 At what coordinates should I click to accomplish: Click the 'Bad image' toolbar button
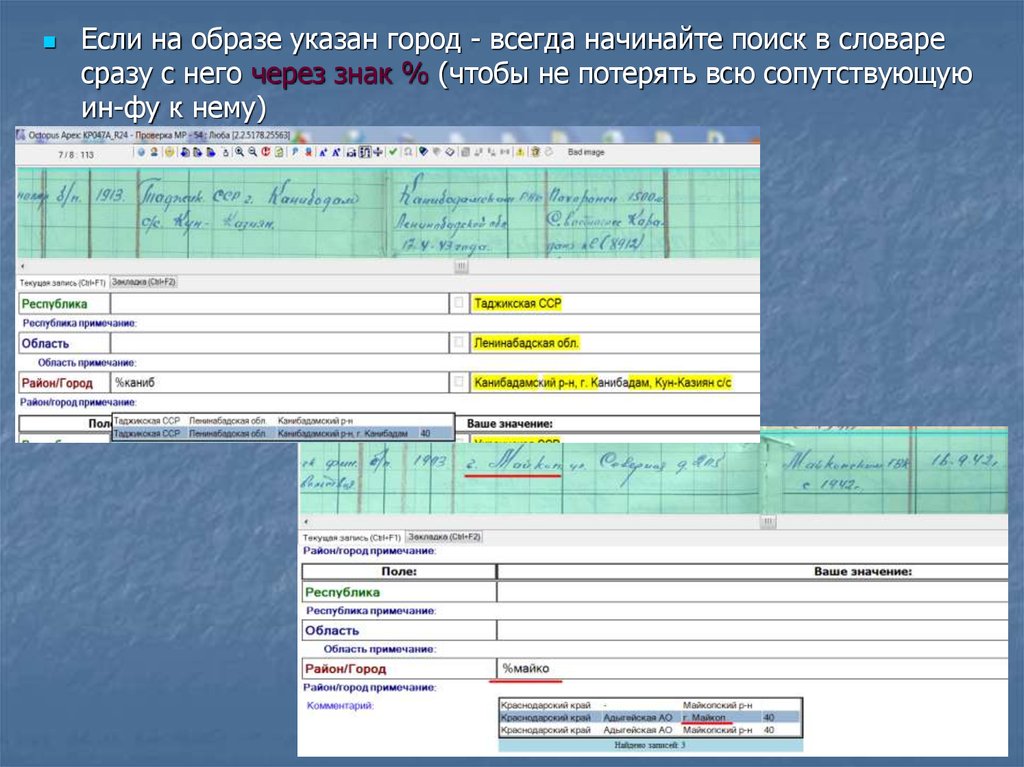pyautogui.click(x=586, y=152)
